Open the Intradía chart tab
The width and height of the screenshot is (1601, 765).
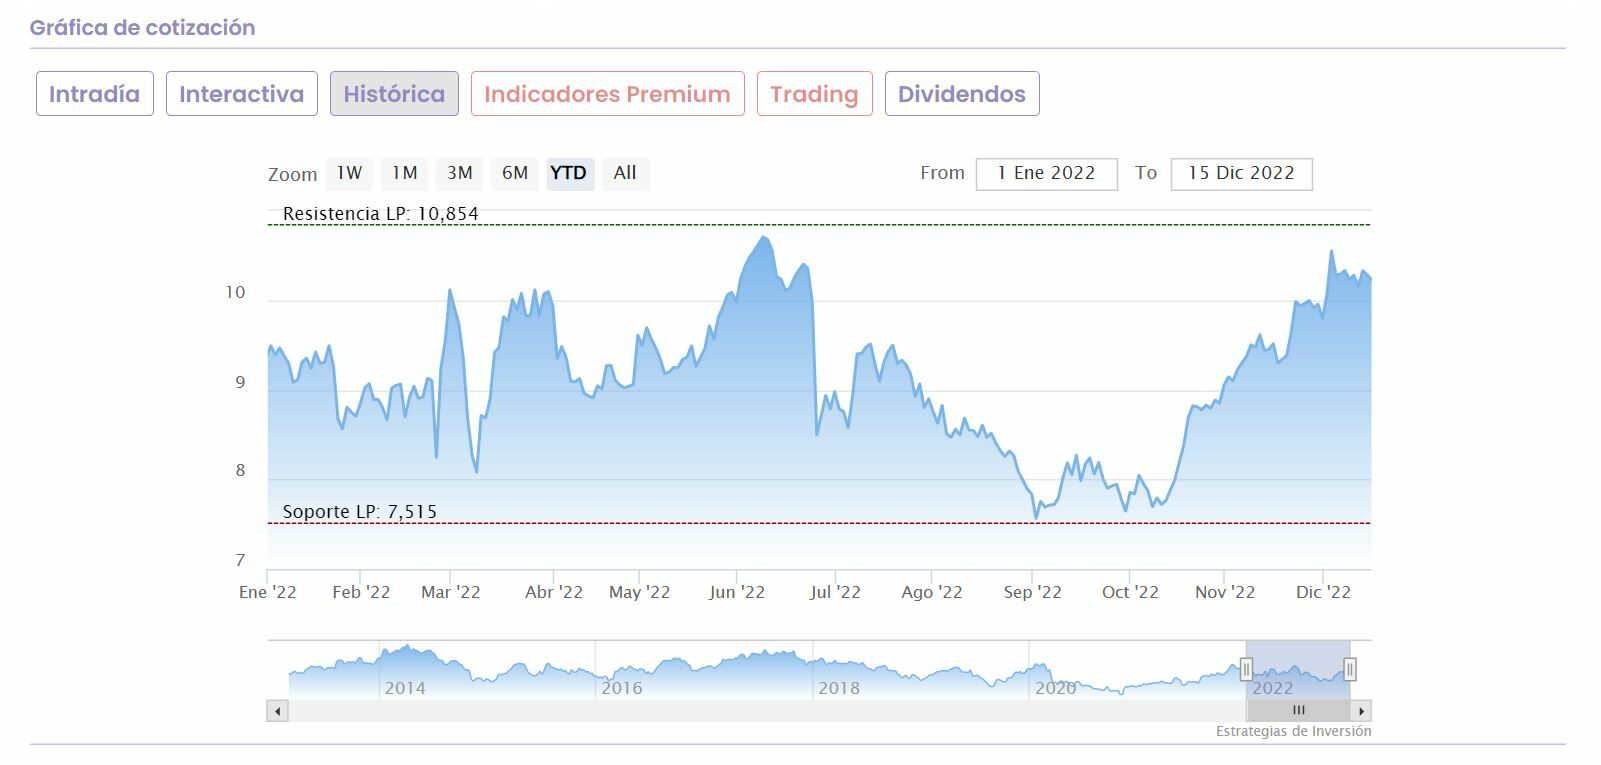click(95, 94)
